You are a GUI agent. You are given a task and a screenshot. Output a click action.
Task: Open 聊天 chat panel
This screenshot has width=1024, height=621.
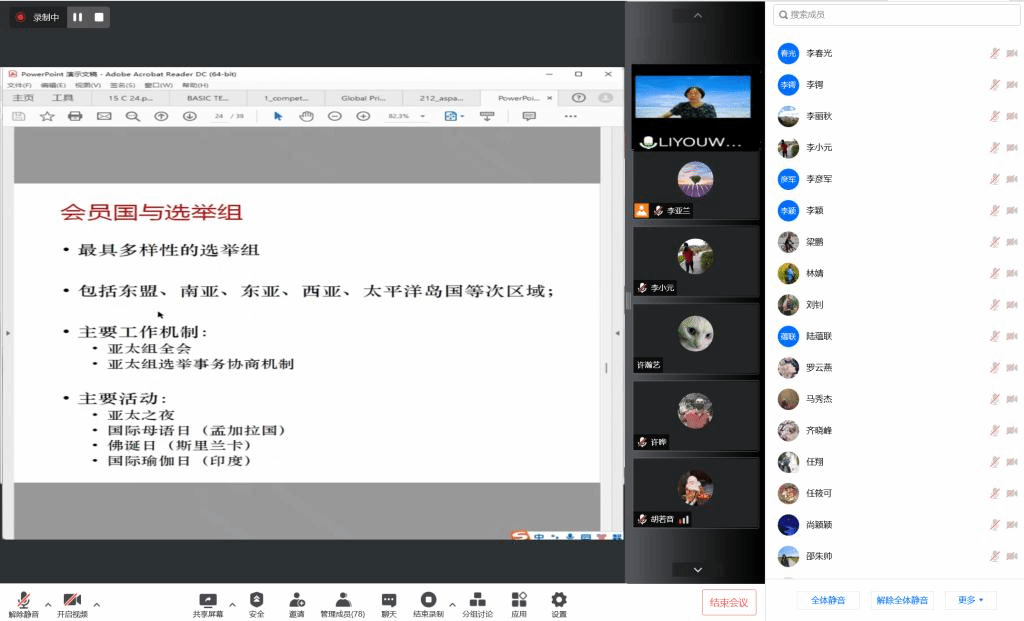(x=388, y=604)
